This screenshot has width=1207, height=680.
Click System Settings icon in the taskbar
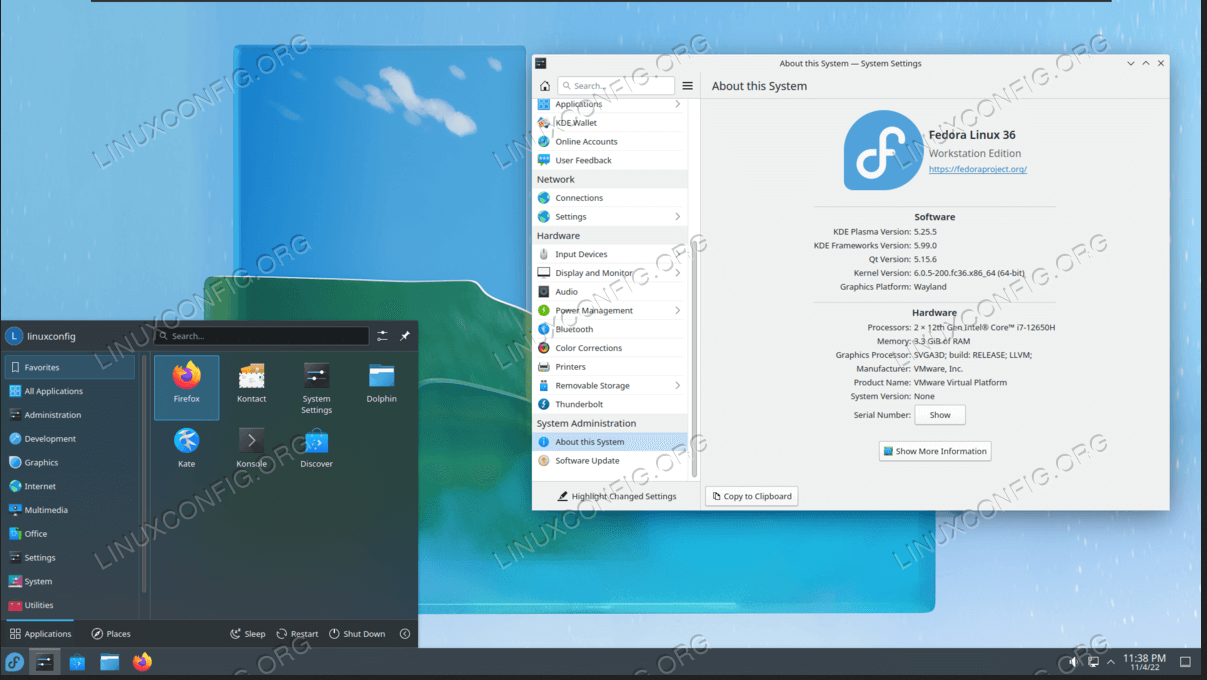pyautogui.click(x=45, y=662)
